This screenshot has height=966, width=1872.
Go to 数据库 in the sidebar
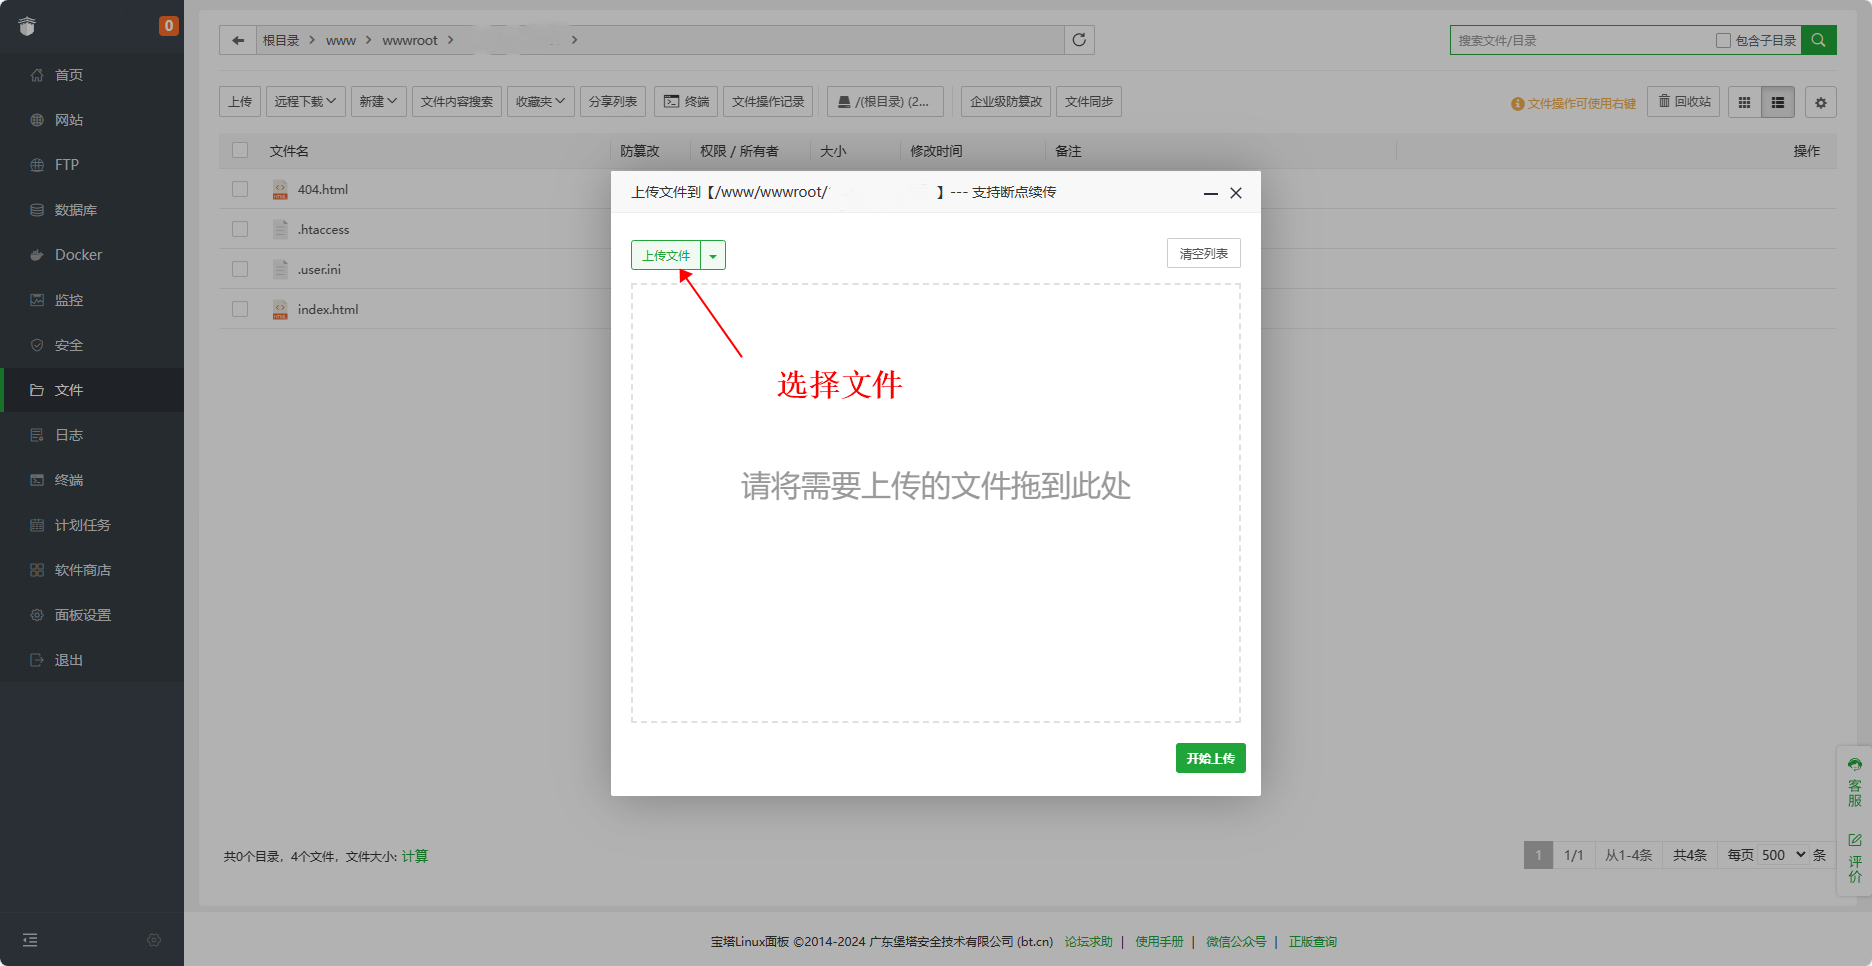(x=75, y=210)
